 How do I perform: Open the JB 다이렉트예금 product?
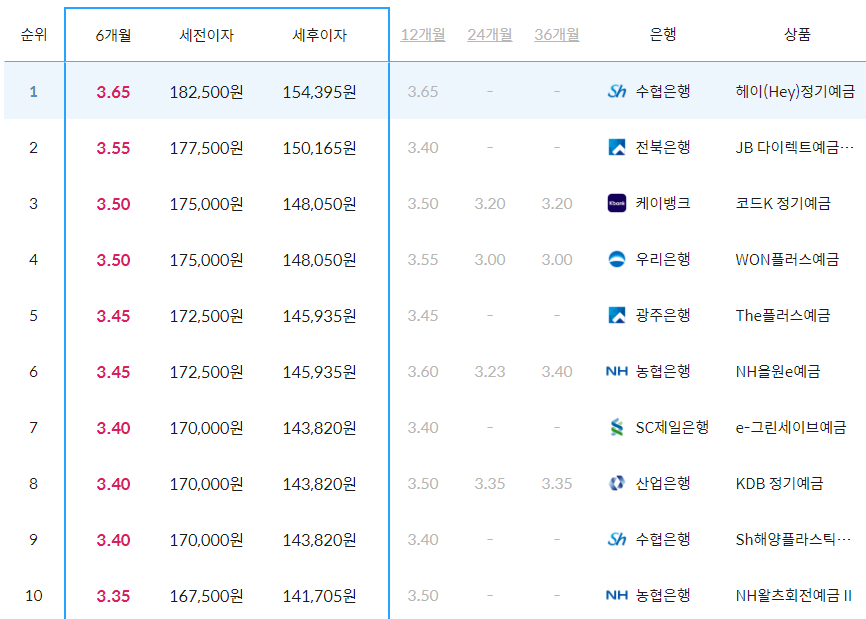pyautogui.click(x=794, y=147)
